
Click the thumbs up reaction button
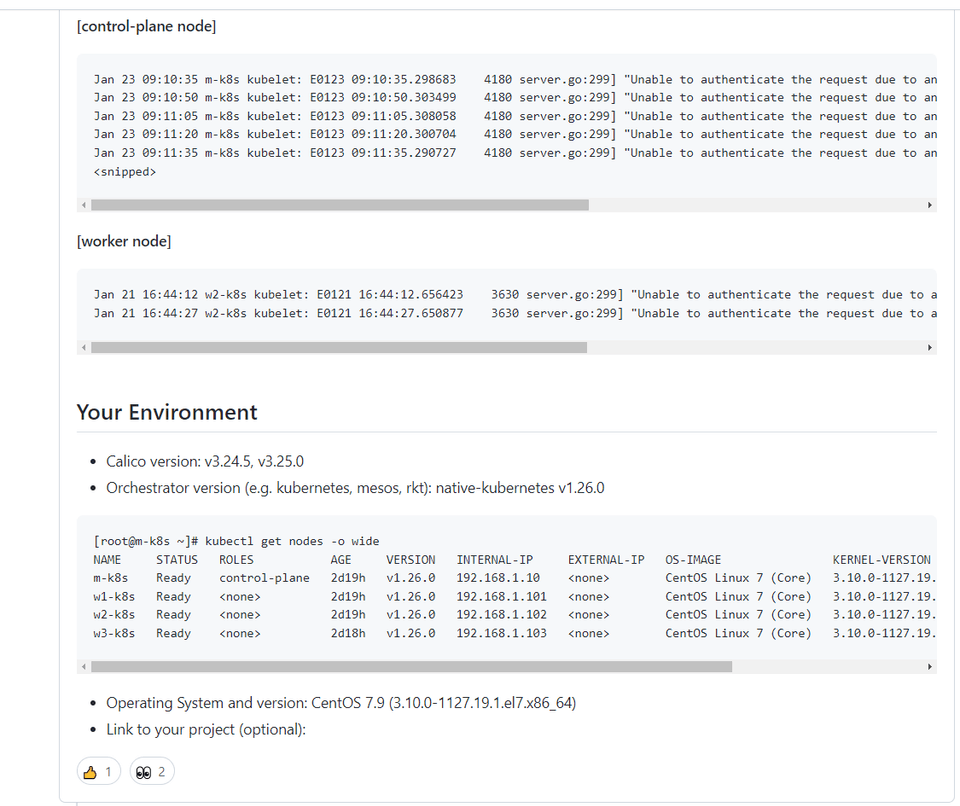pyautogui.click(x=99, y=772)
